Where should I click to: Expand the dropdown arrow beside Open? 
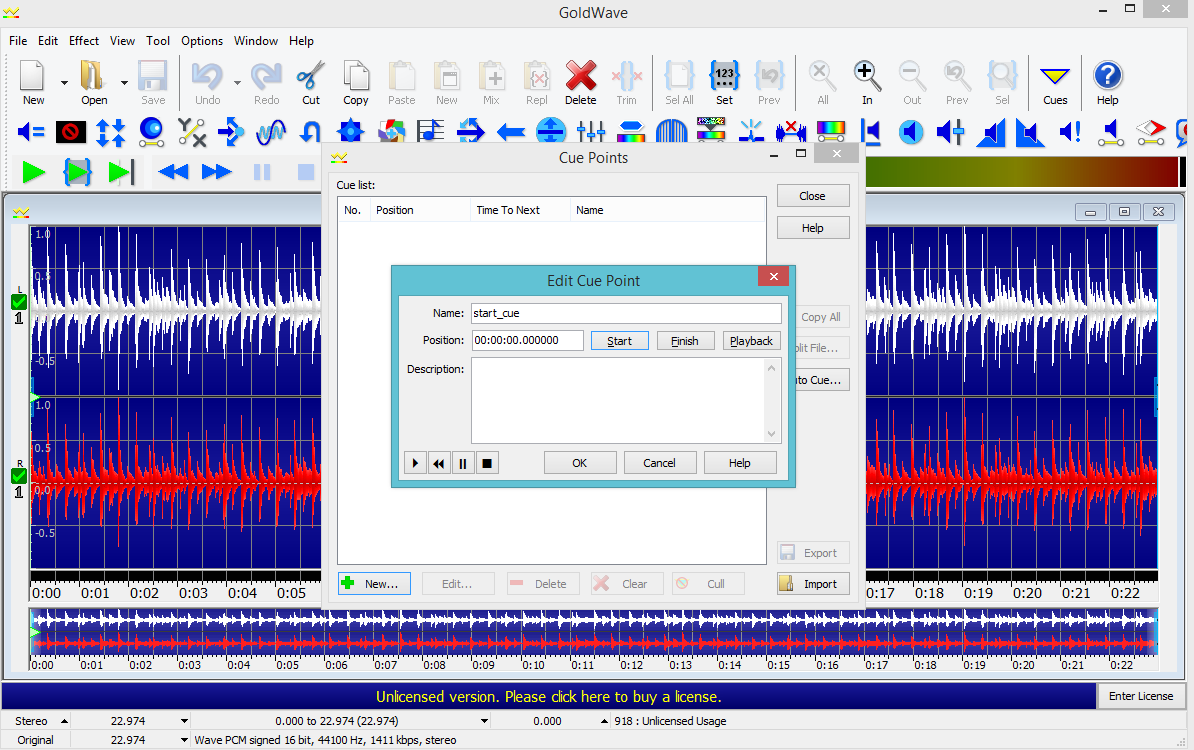124,83
